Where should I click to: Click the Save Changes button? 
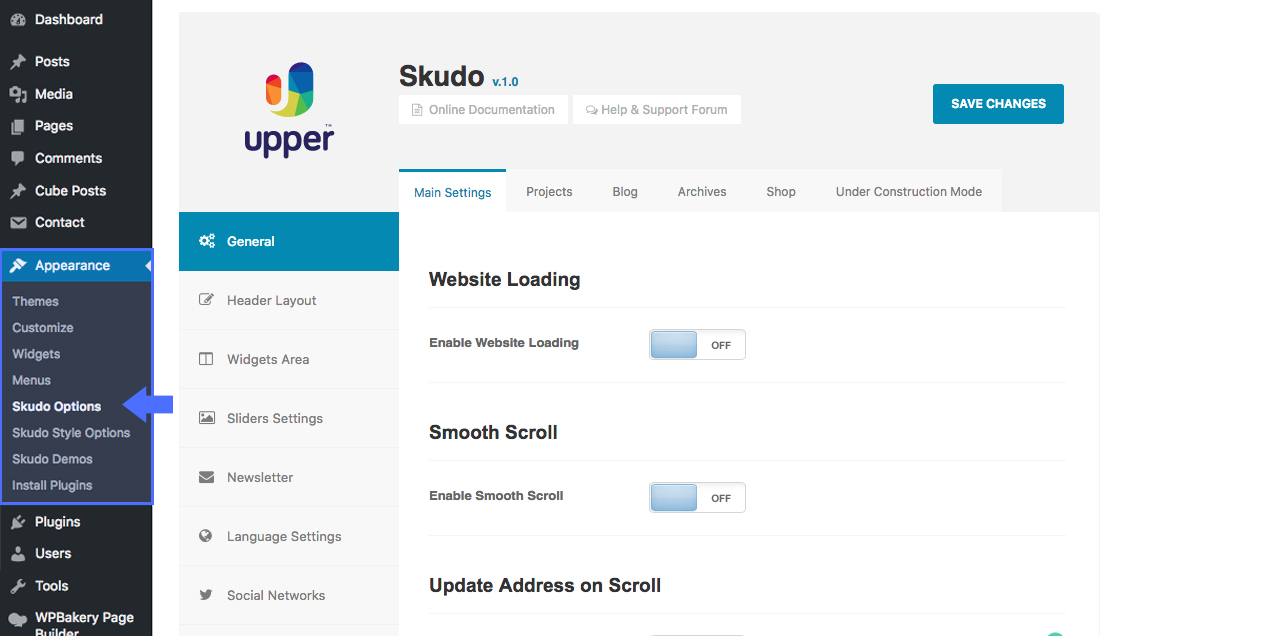click(998, 104)
